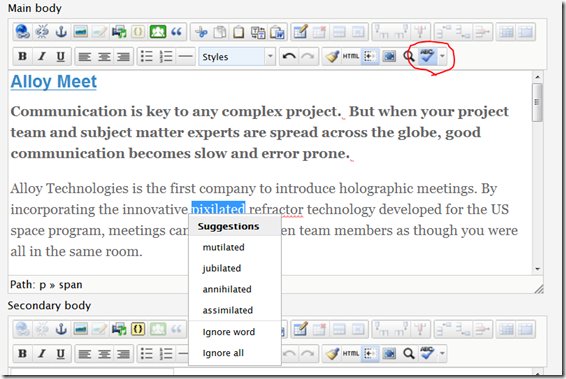Toggle italic in Main body toolbar
566x379 pixels.
pyautogui.click(x=42, y=56)
